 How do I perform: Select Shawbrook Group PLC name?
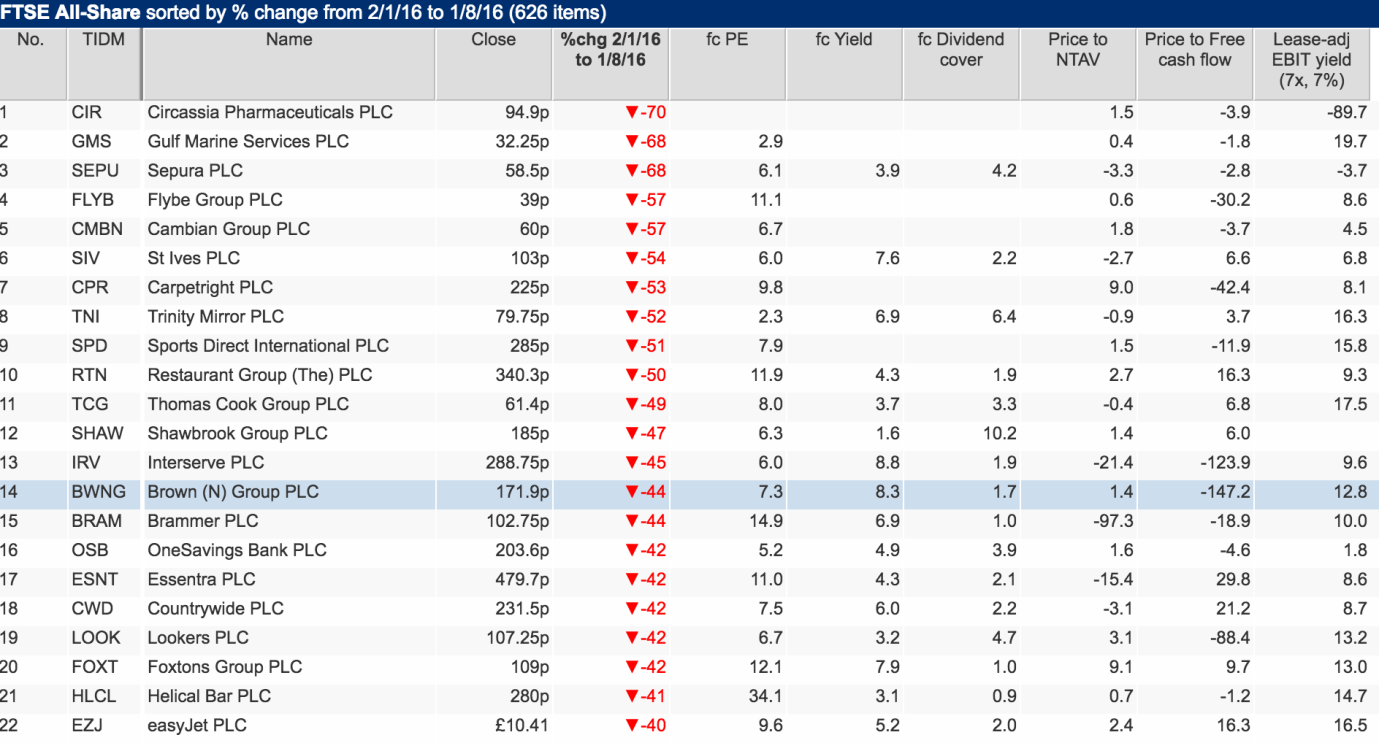click(x=237, y=433)
